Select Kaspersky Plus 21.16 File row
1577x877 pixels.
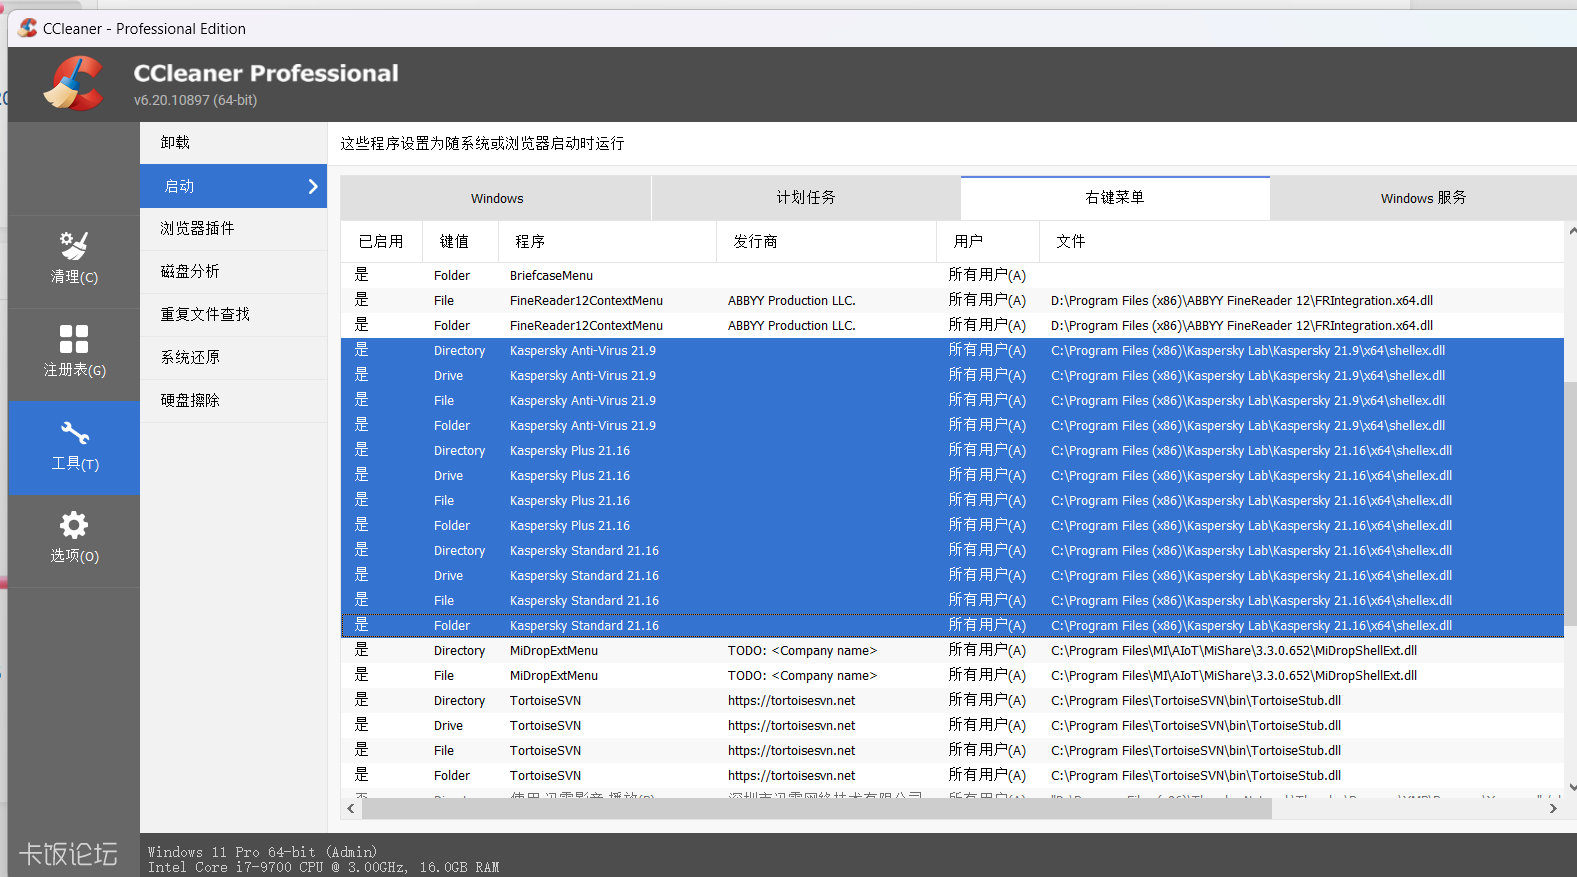952,500
